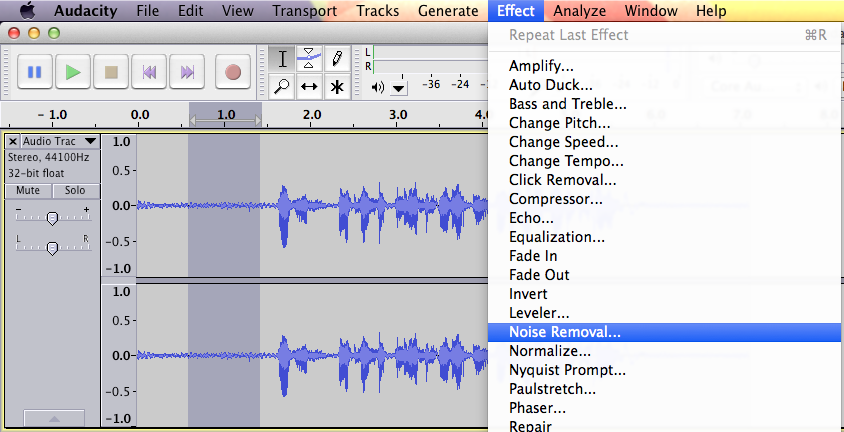Enable the asterisk Multi-Tool mode
Screen dimensions: 844x432
(337, 86)
